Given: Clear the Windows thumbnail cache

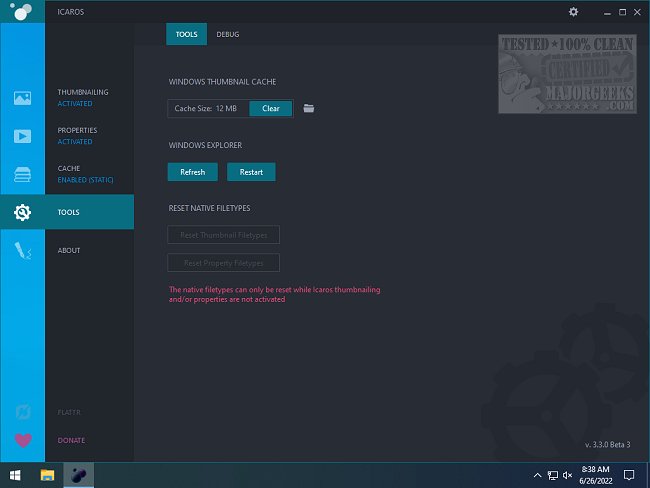Looking at the screenshot, I should click(271, 109).
